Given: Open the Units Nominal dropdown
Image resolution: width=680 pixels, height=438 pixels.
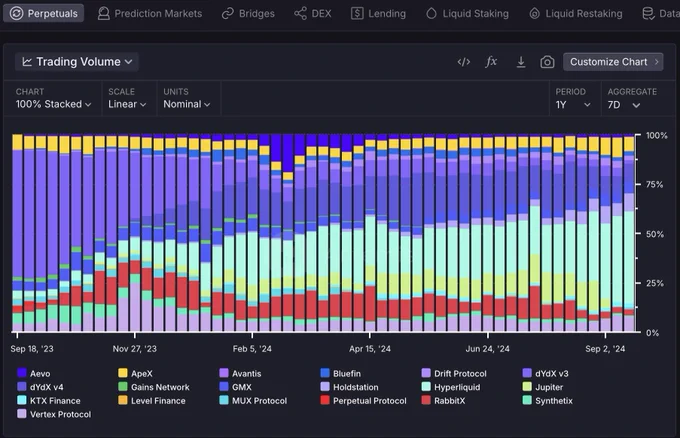Looking at the screenshot, I should click(x=186, y=105).
